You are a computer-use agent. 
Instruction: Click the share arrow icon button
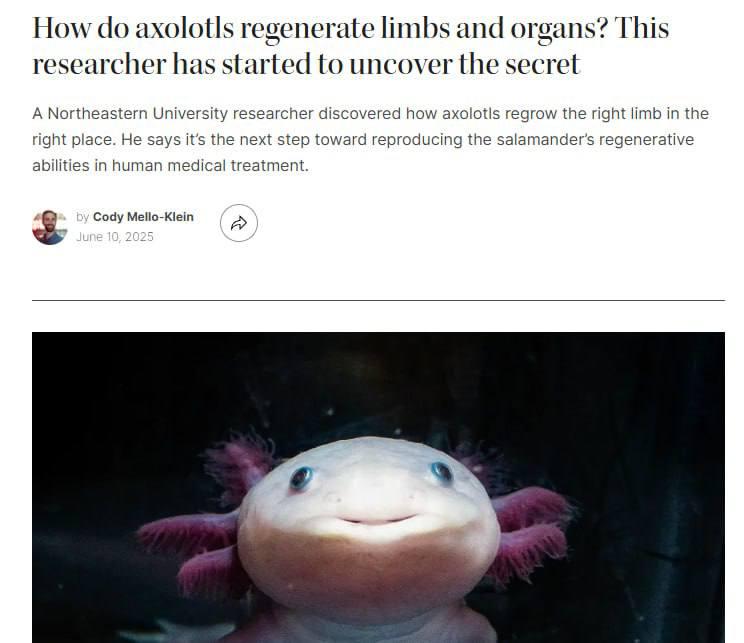[239, 223]
